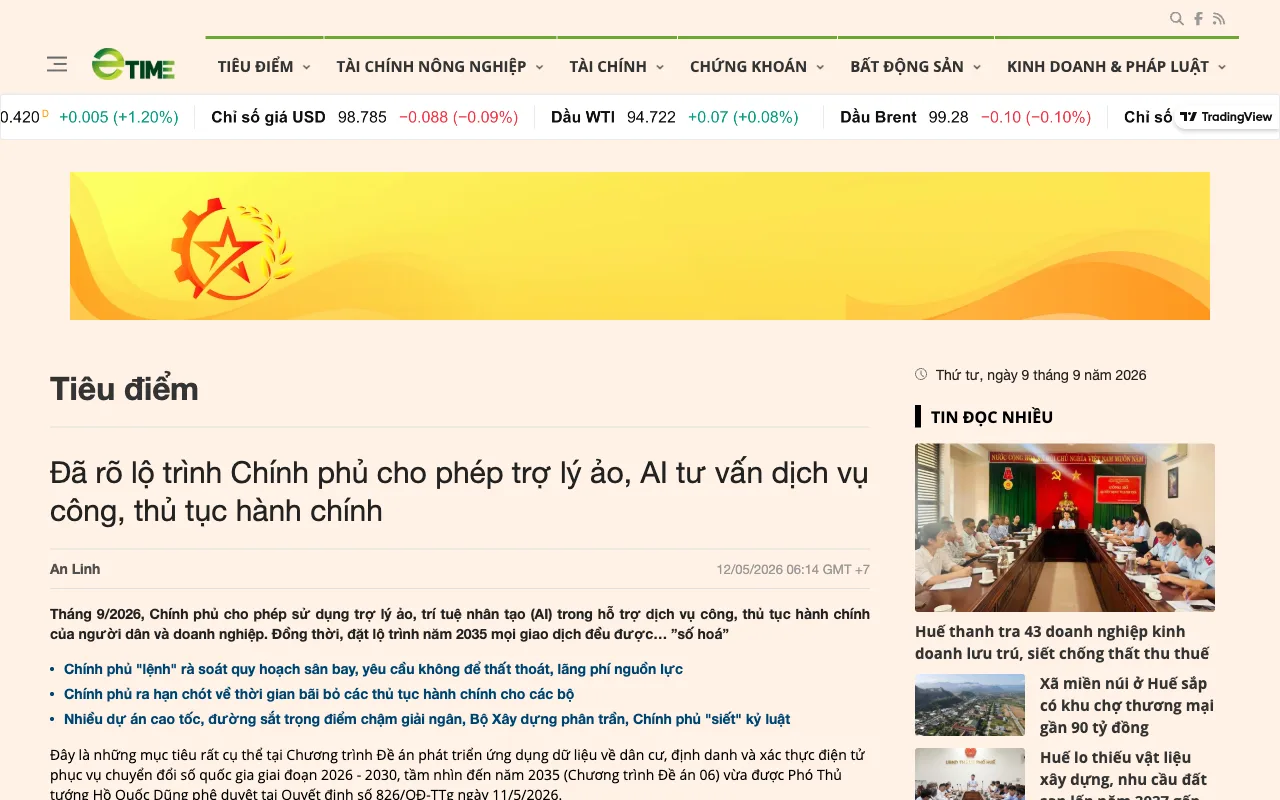The image size is (1280, 800).
Task: Open meeting room photo thumbnail in Tin đọc nhiều
Action: coord(1065,527)
